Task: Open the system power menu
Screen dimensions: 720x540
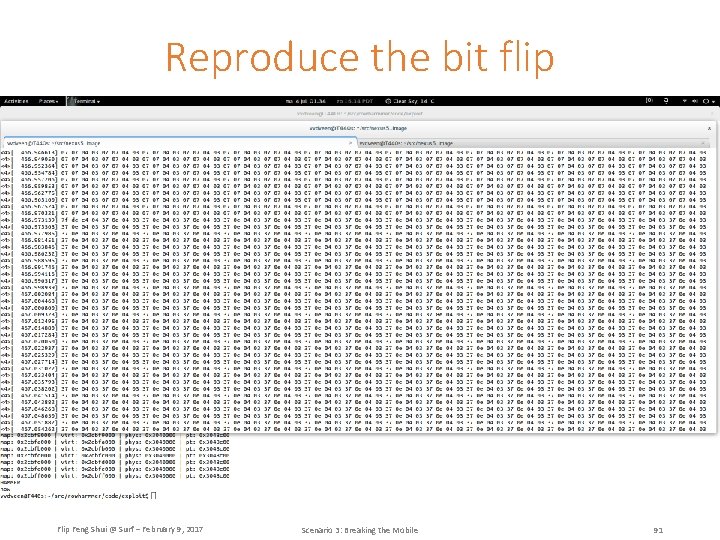Action: point(708,101)
